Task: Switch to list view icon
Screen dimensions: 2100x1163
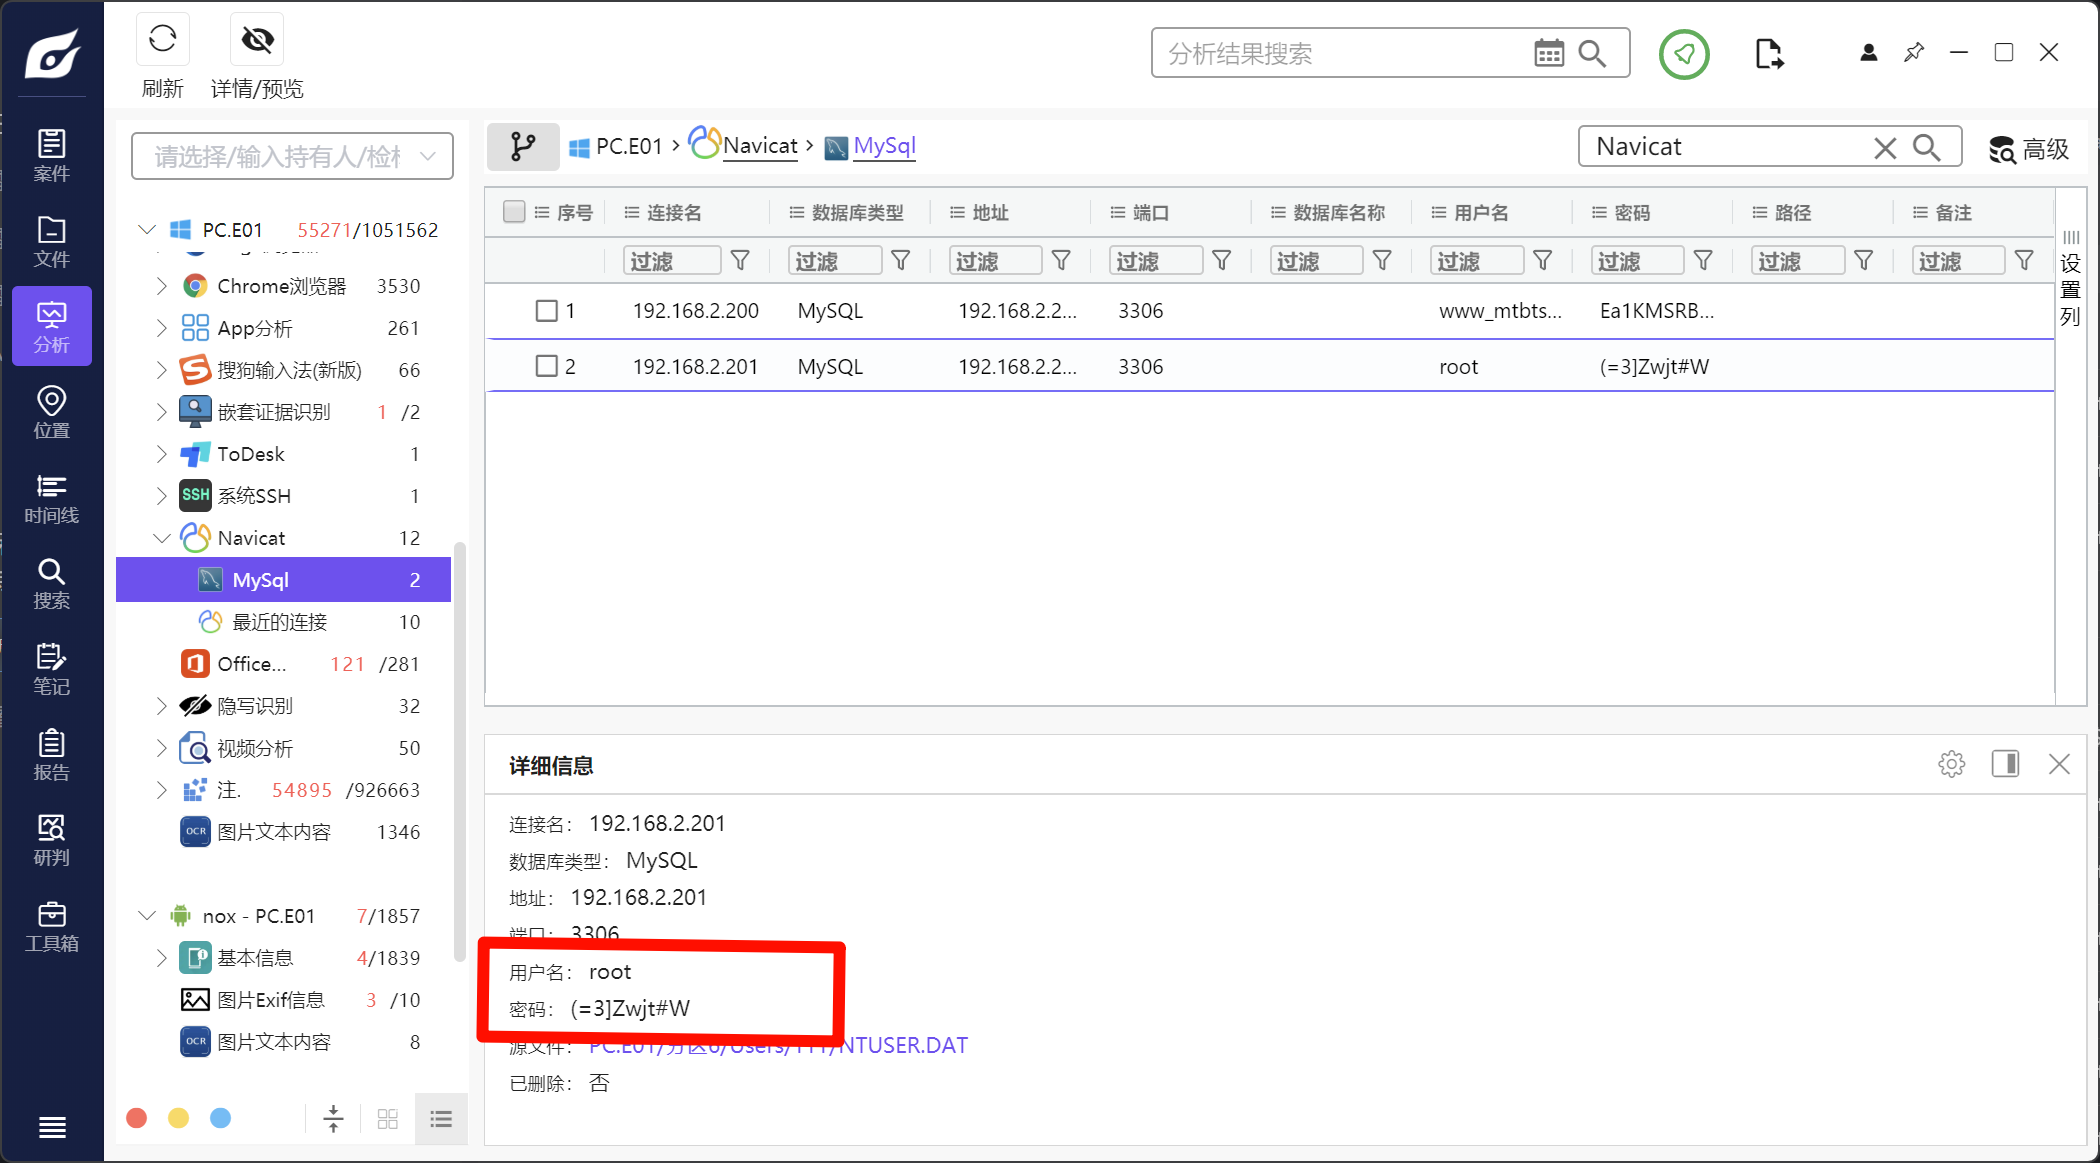Action: (441, 1119)
